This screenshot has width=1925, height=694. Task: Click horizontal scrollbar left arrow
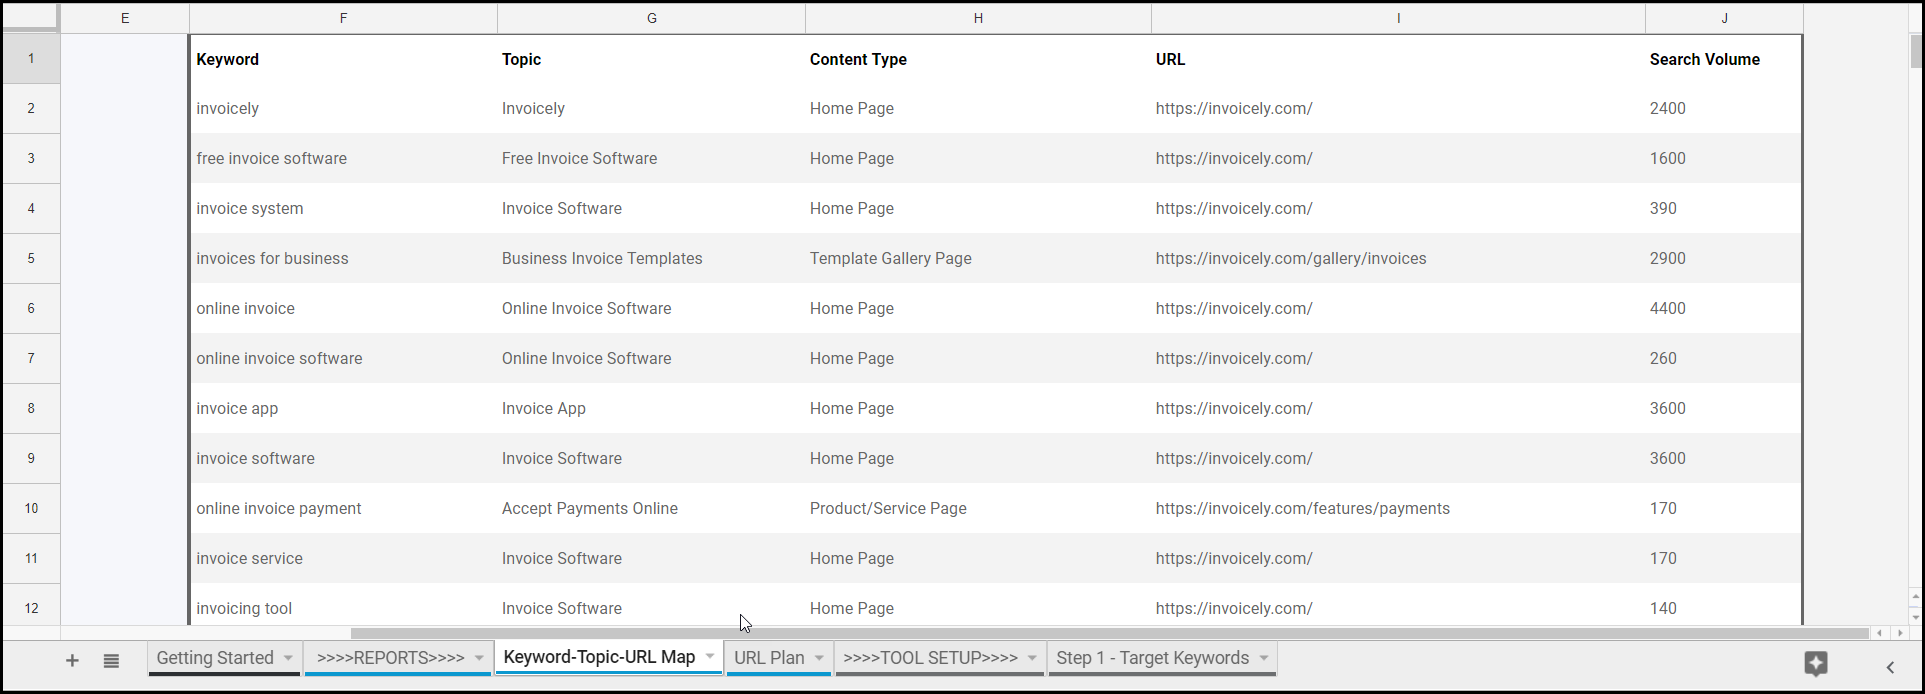pos(1880,633)
